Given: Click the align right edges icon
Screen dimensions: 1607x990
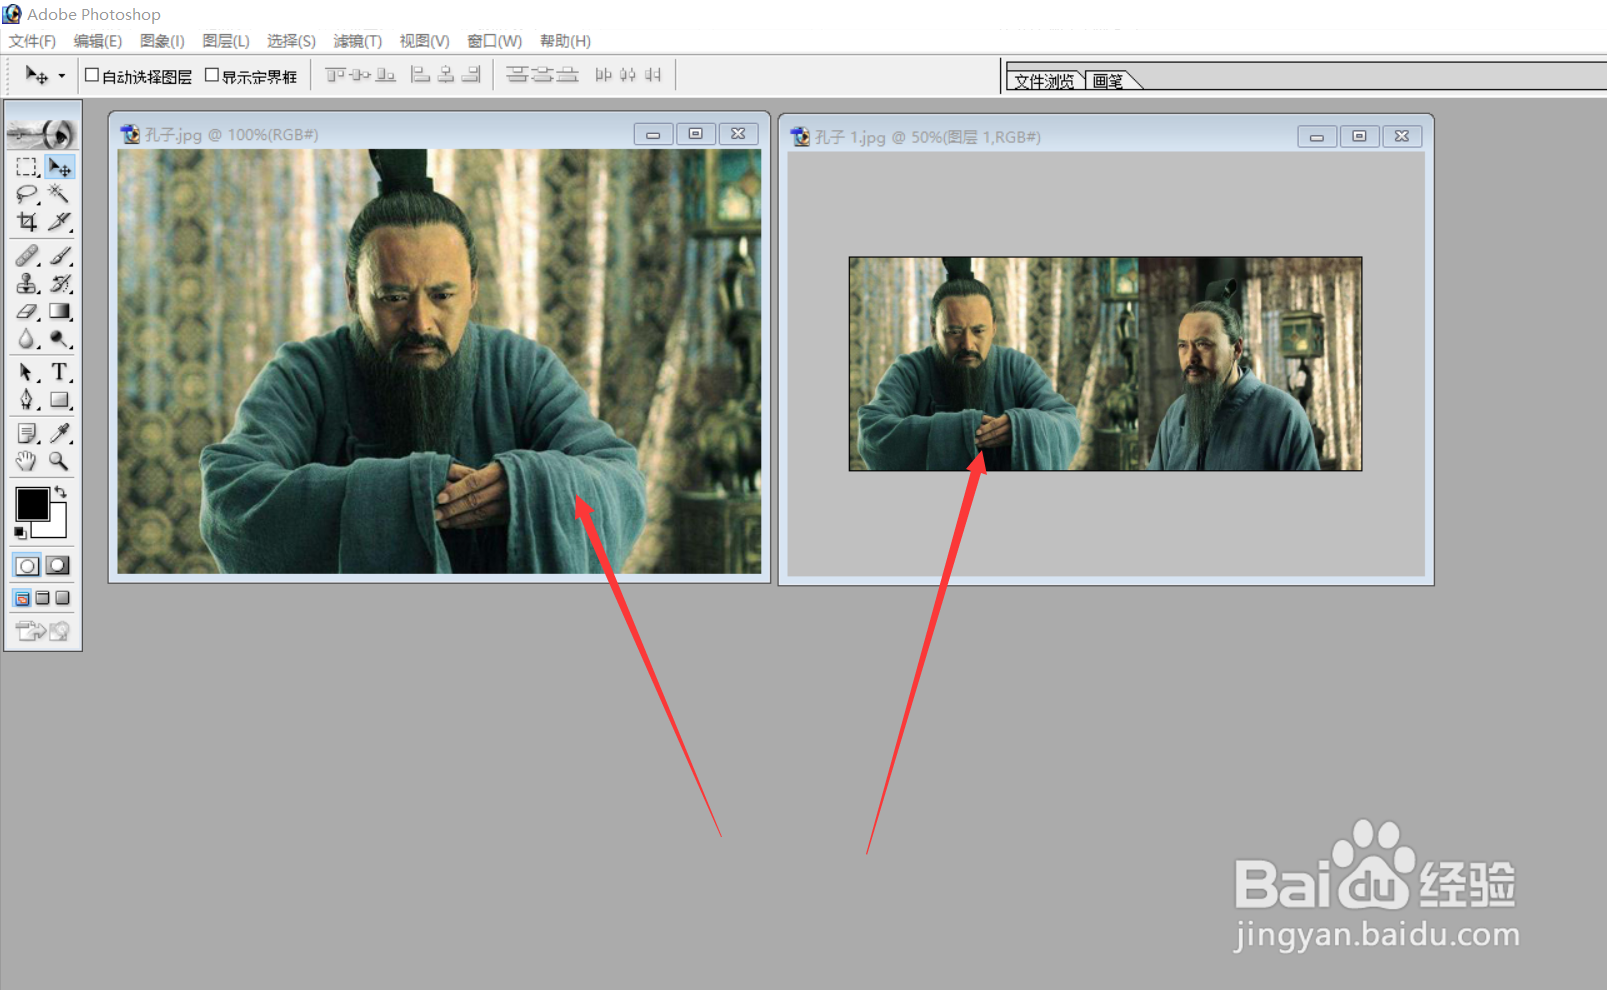Looking at the screenshot, I should point(471,75).
